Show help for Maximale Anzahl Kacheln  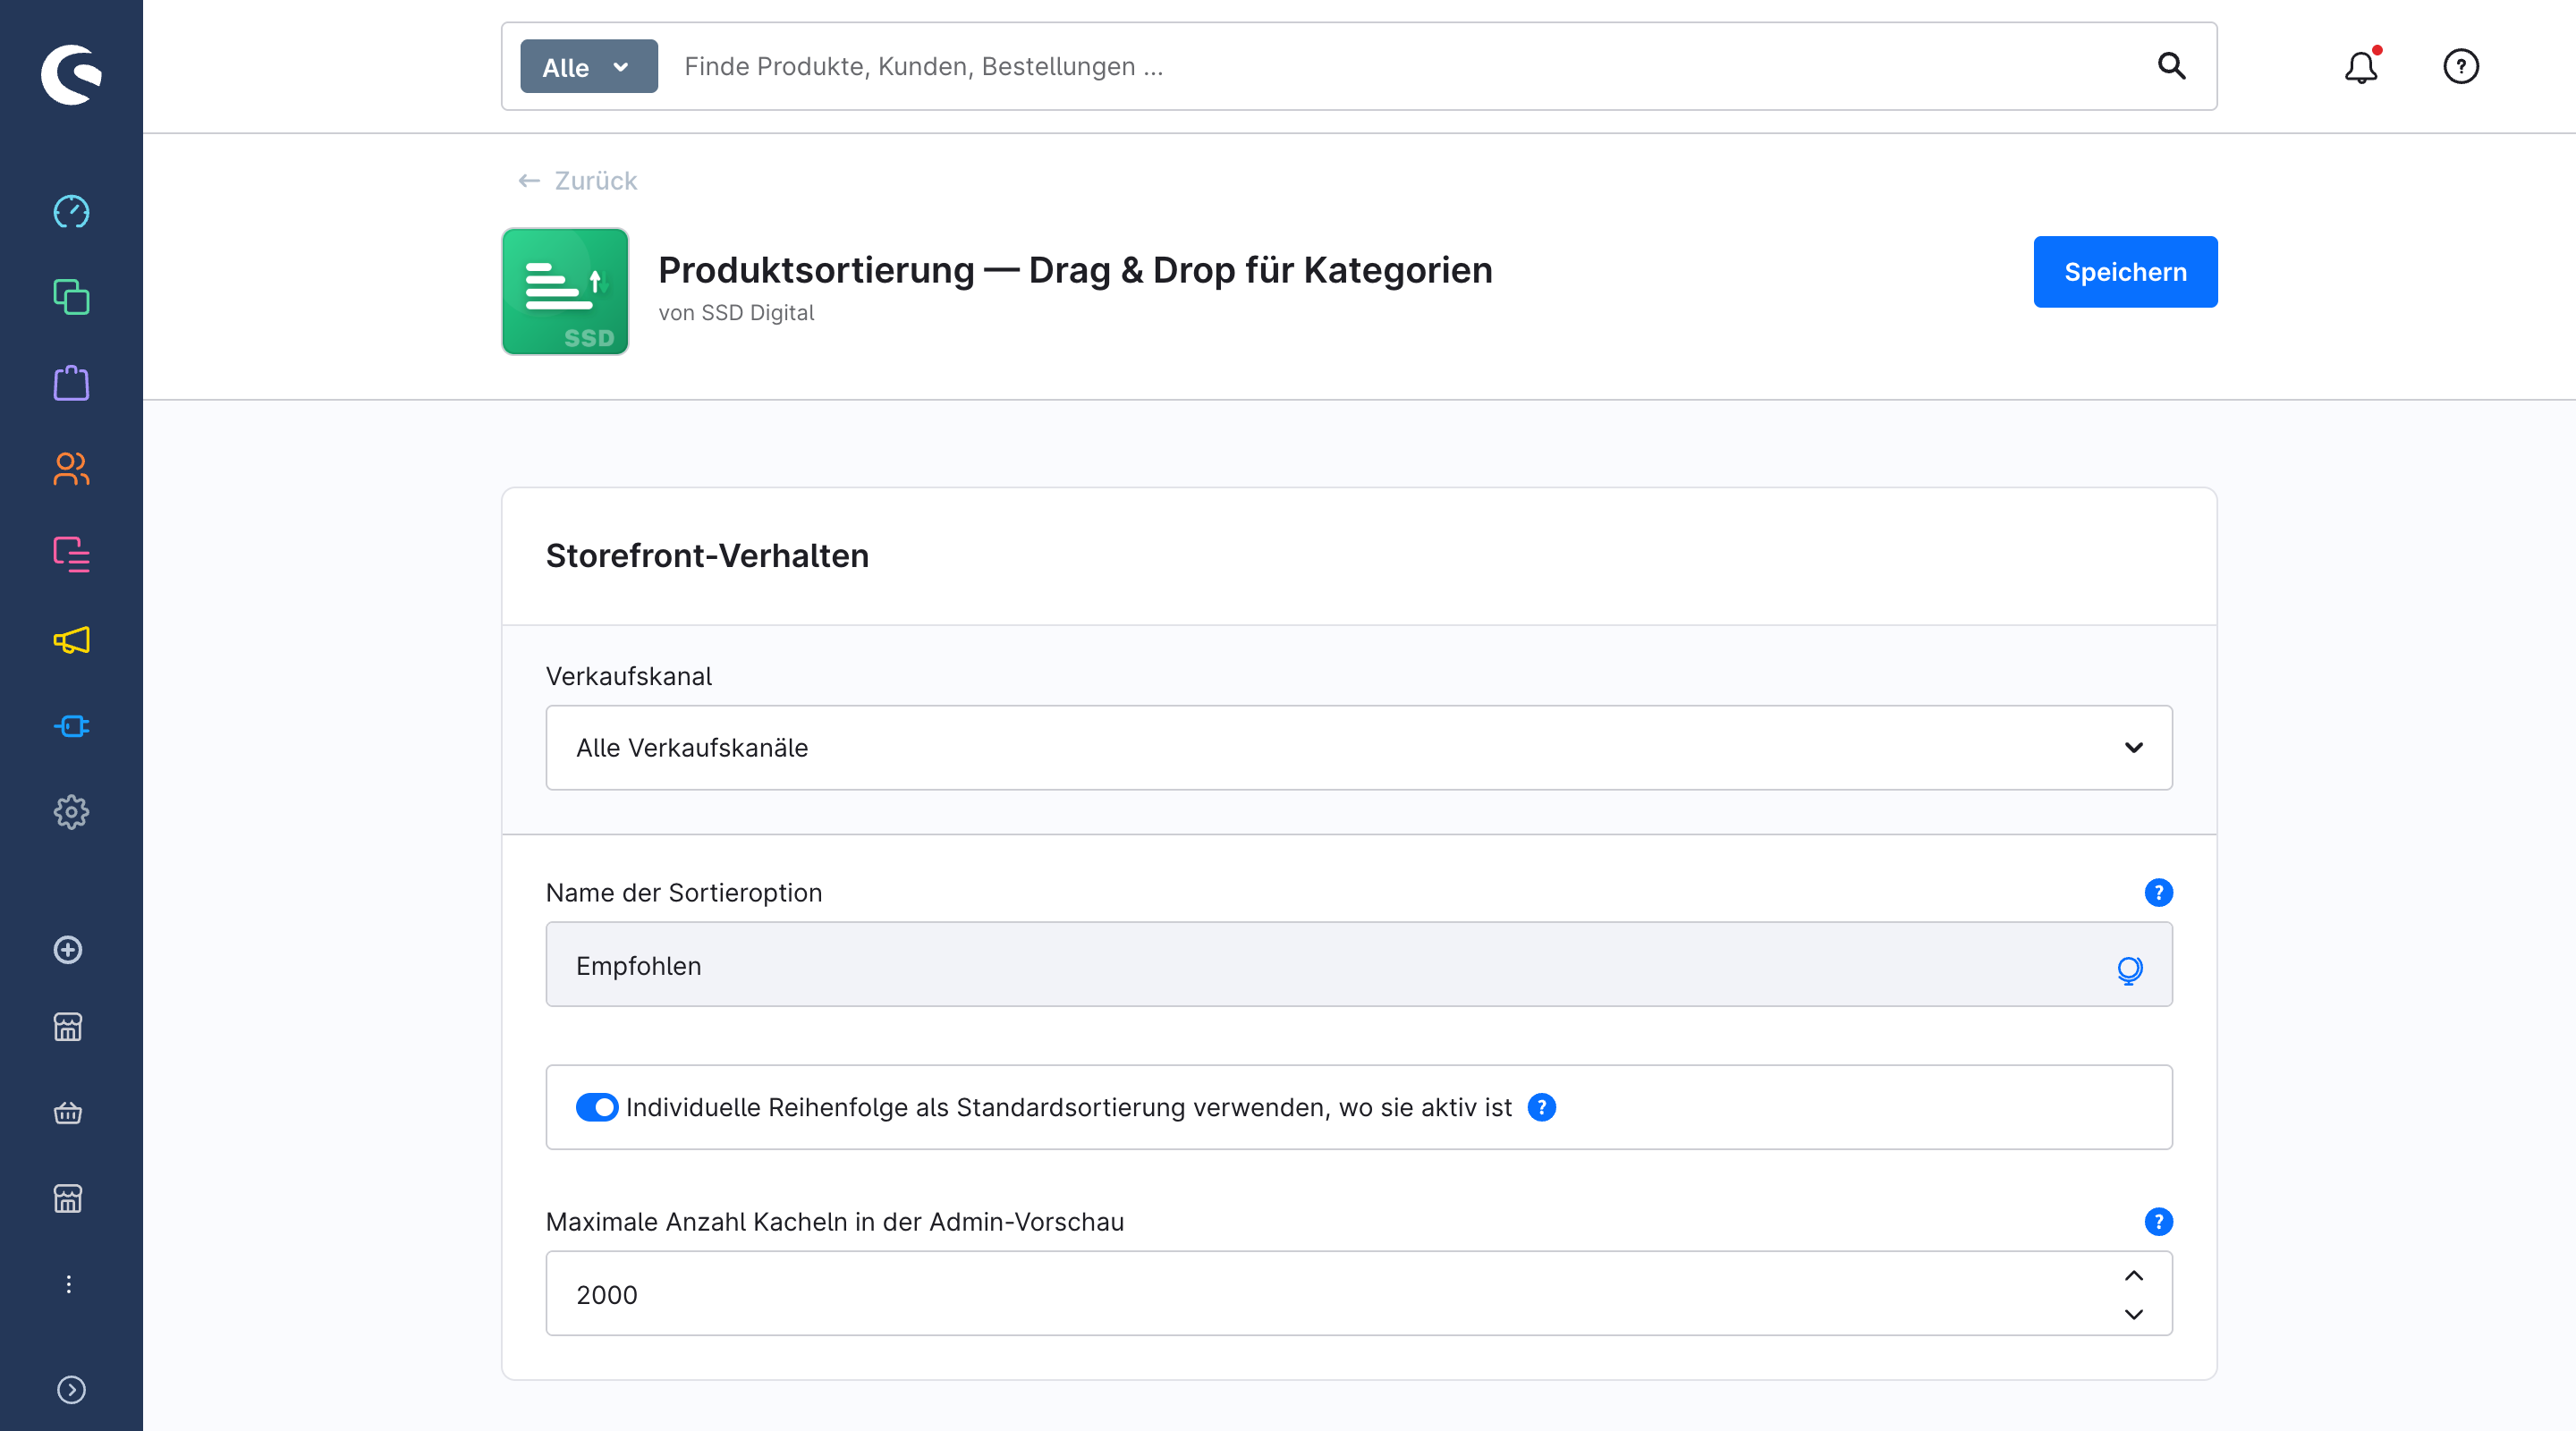coord(2159,1221)
